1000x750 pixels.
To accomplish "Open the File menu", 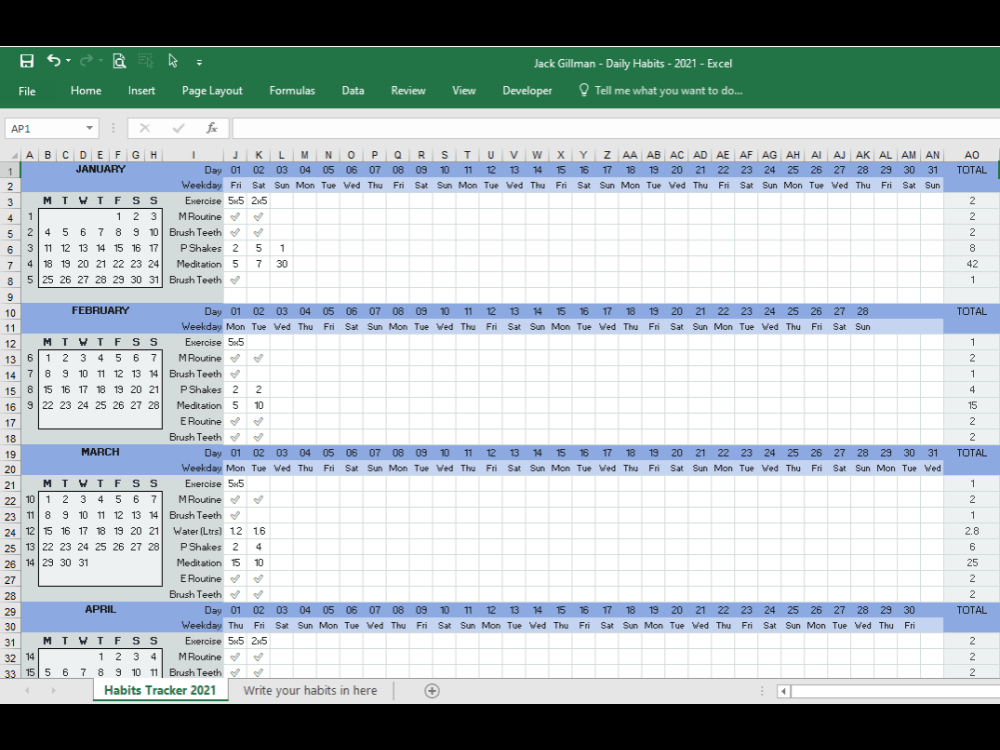I will (x=27, y=91).
